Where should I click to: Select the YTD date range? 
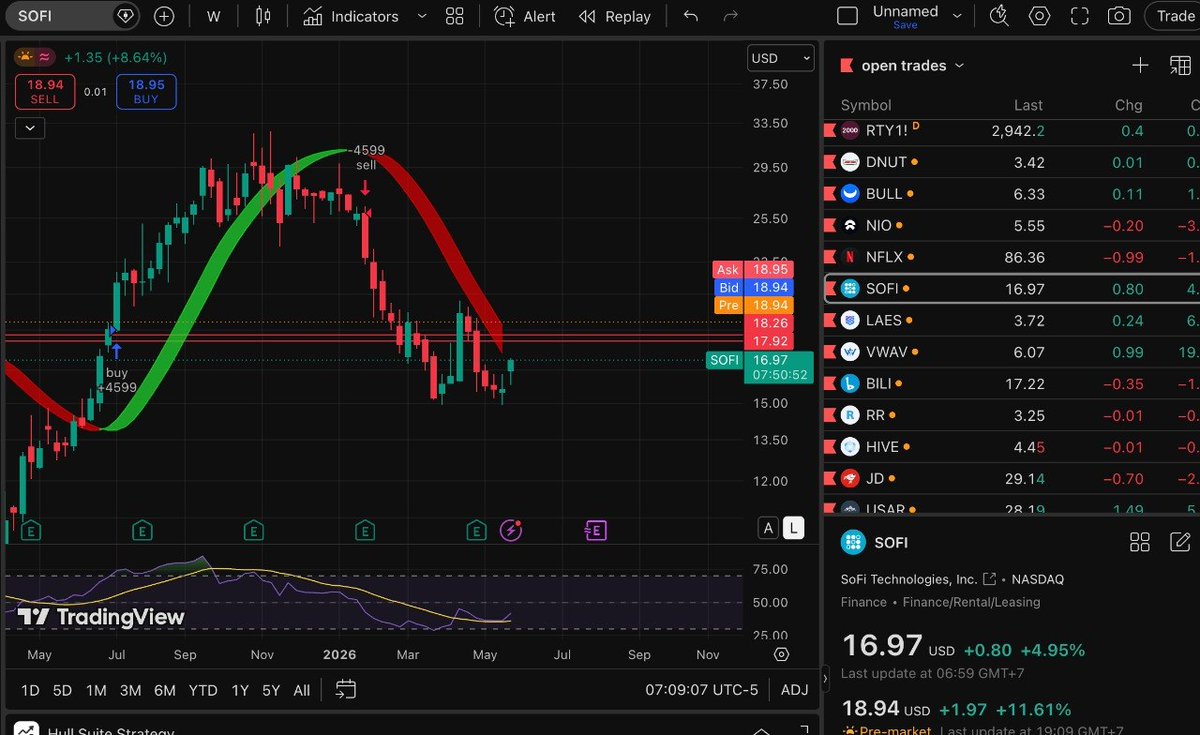click(x=203, y=690)
